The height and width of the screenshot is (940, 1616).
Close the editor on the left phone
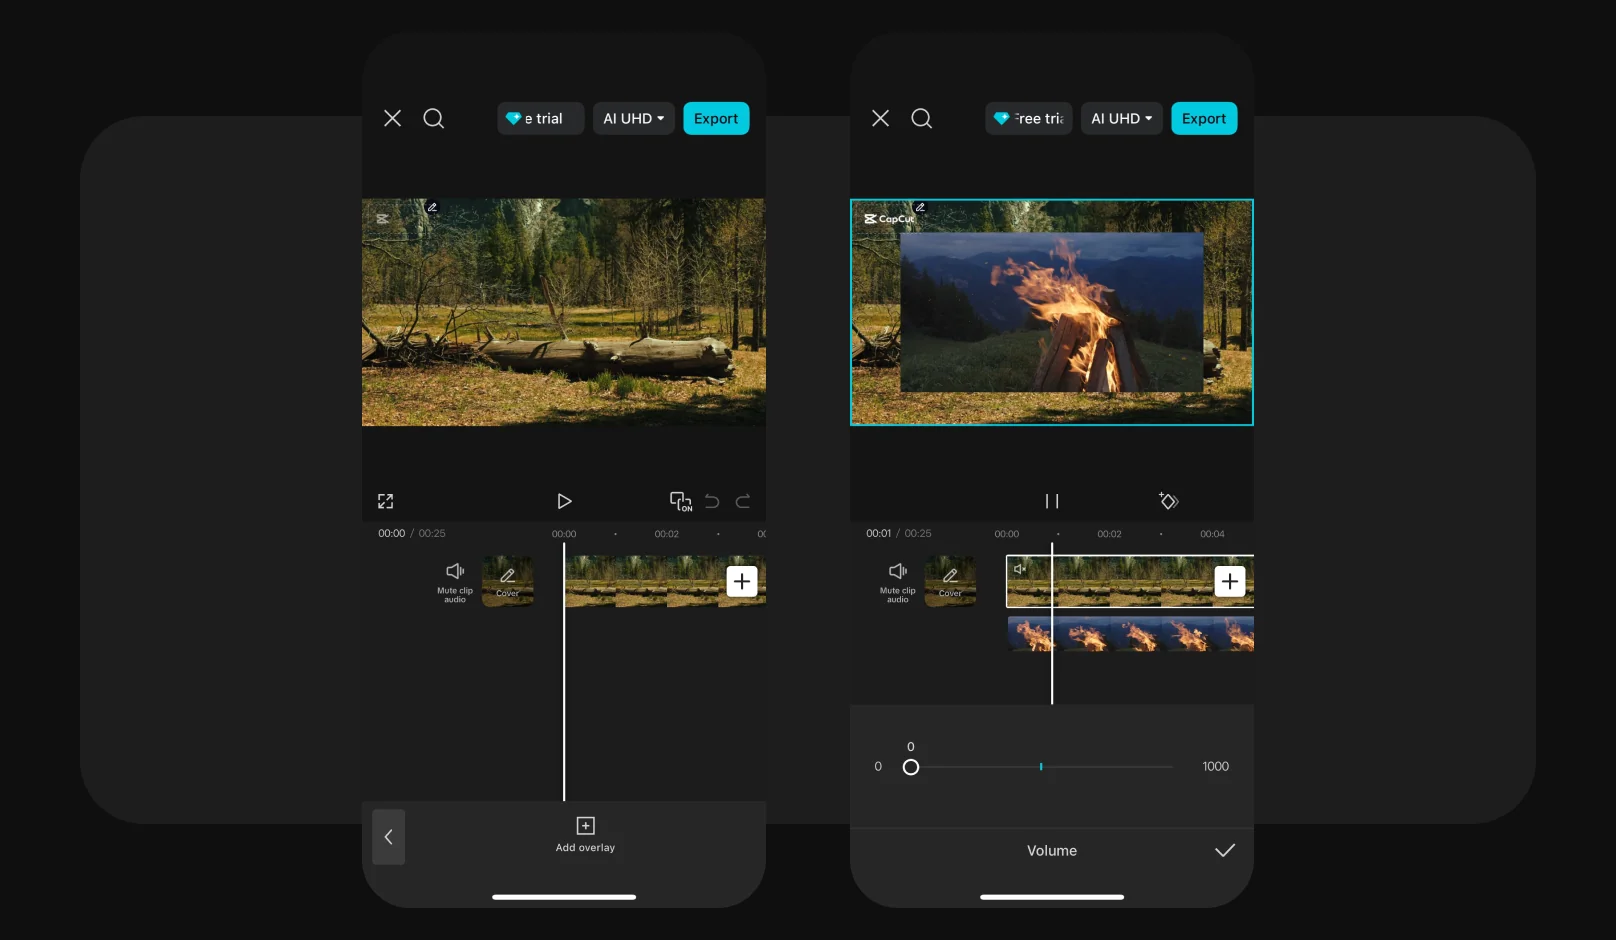click(x=392, y=118)
